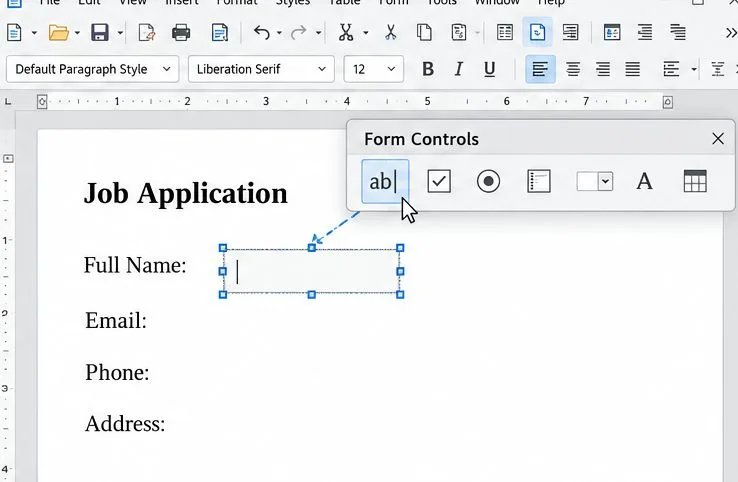Open print preview icon beside the printer
Screen dimensions: 738x482
(x=219, y=33)
